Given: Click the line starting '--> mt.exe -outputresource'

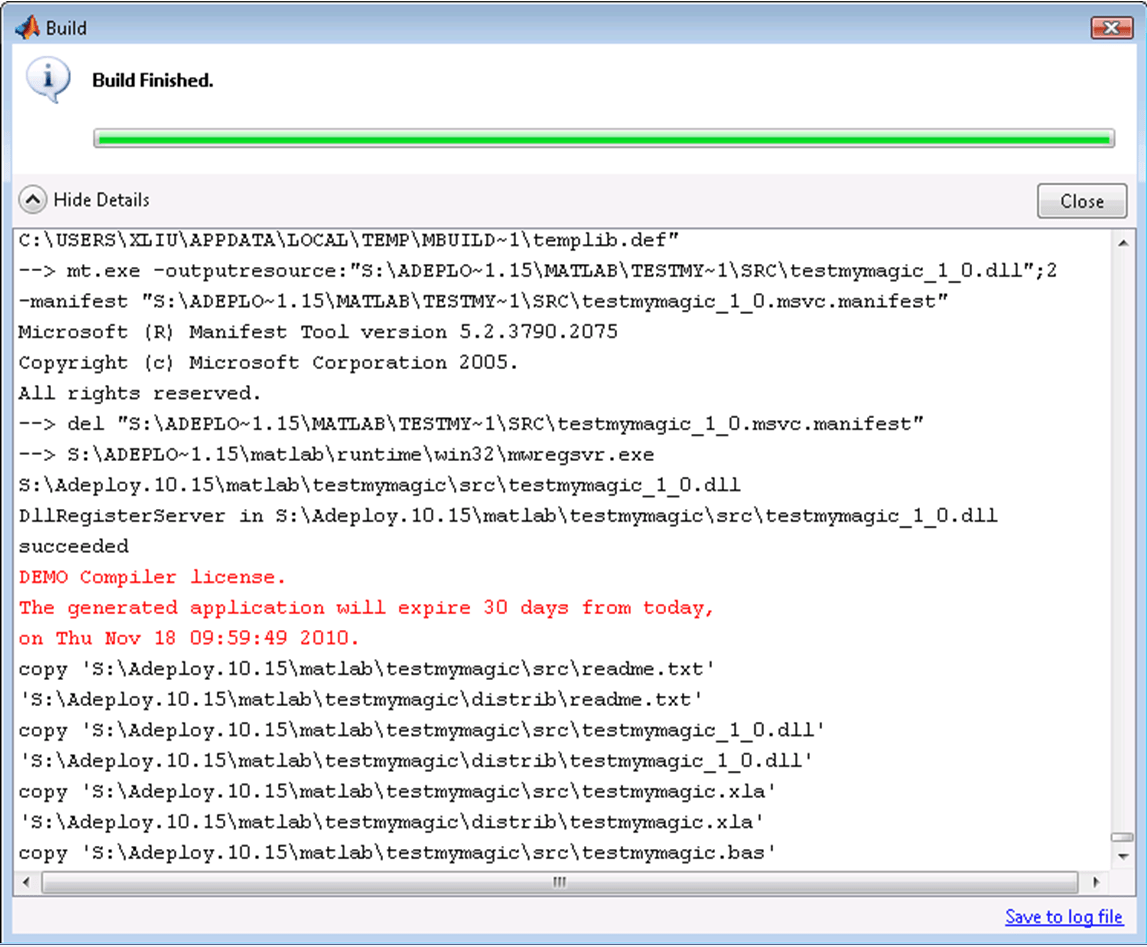Looking at the screenshot, I should pos(538,271).
